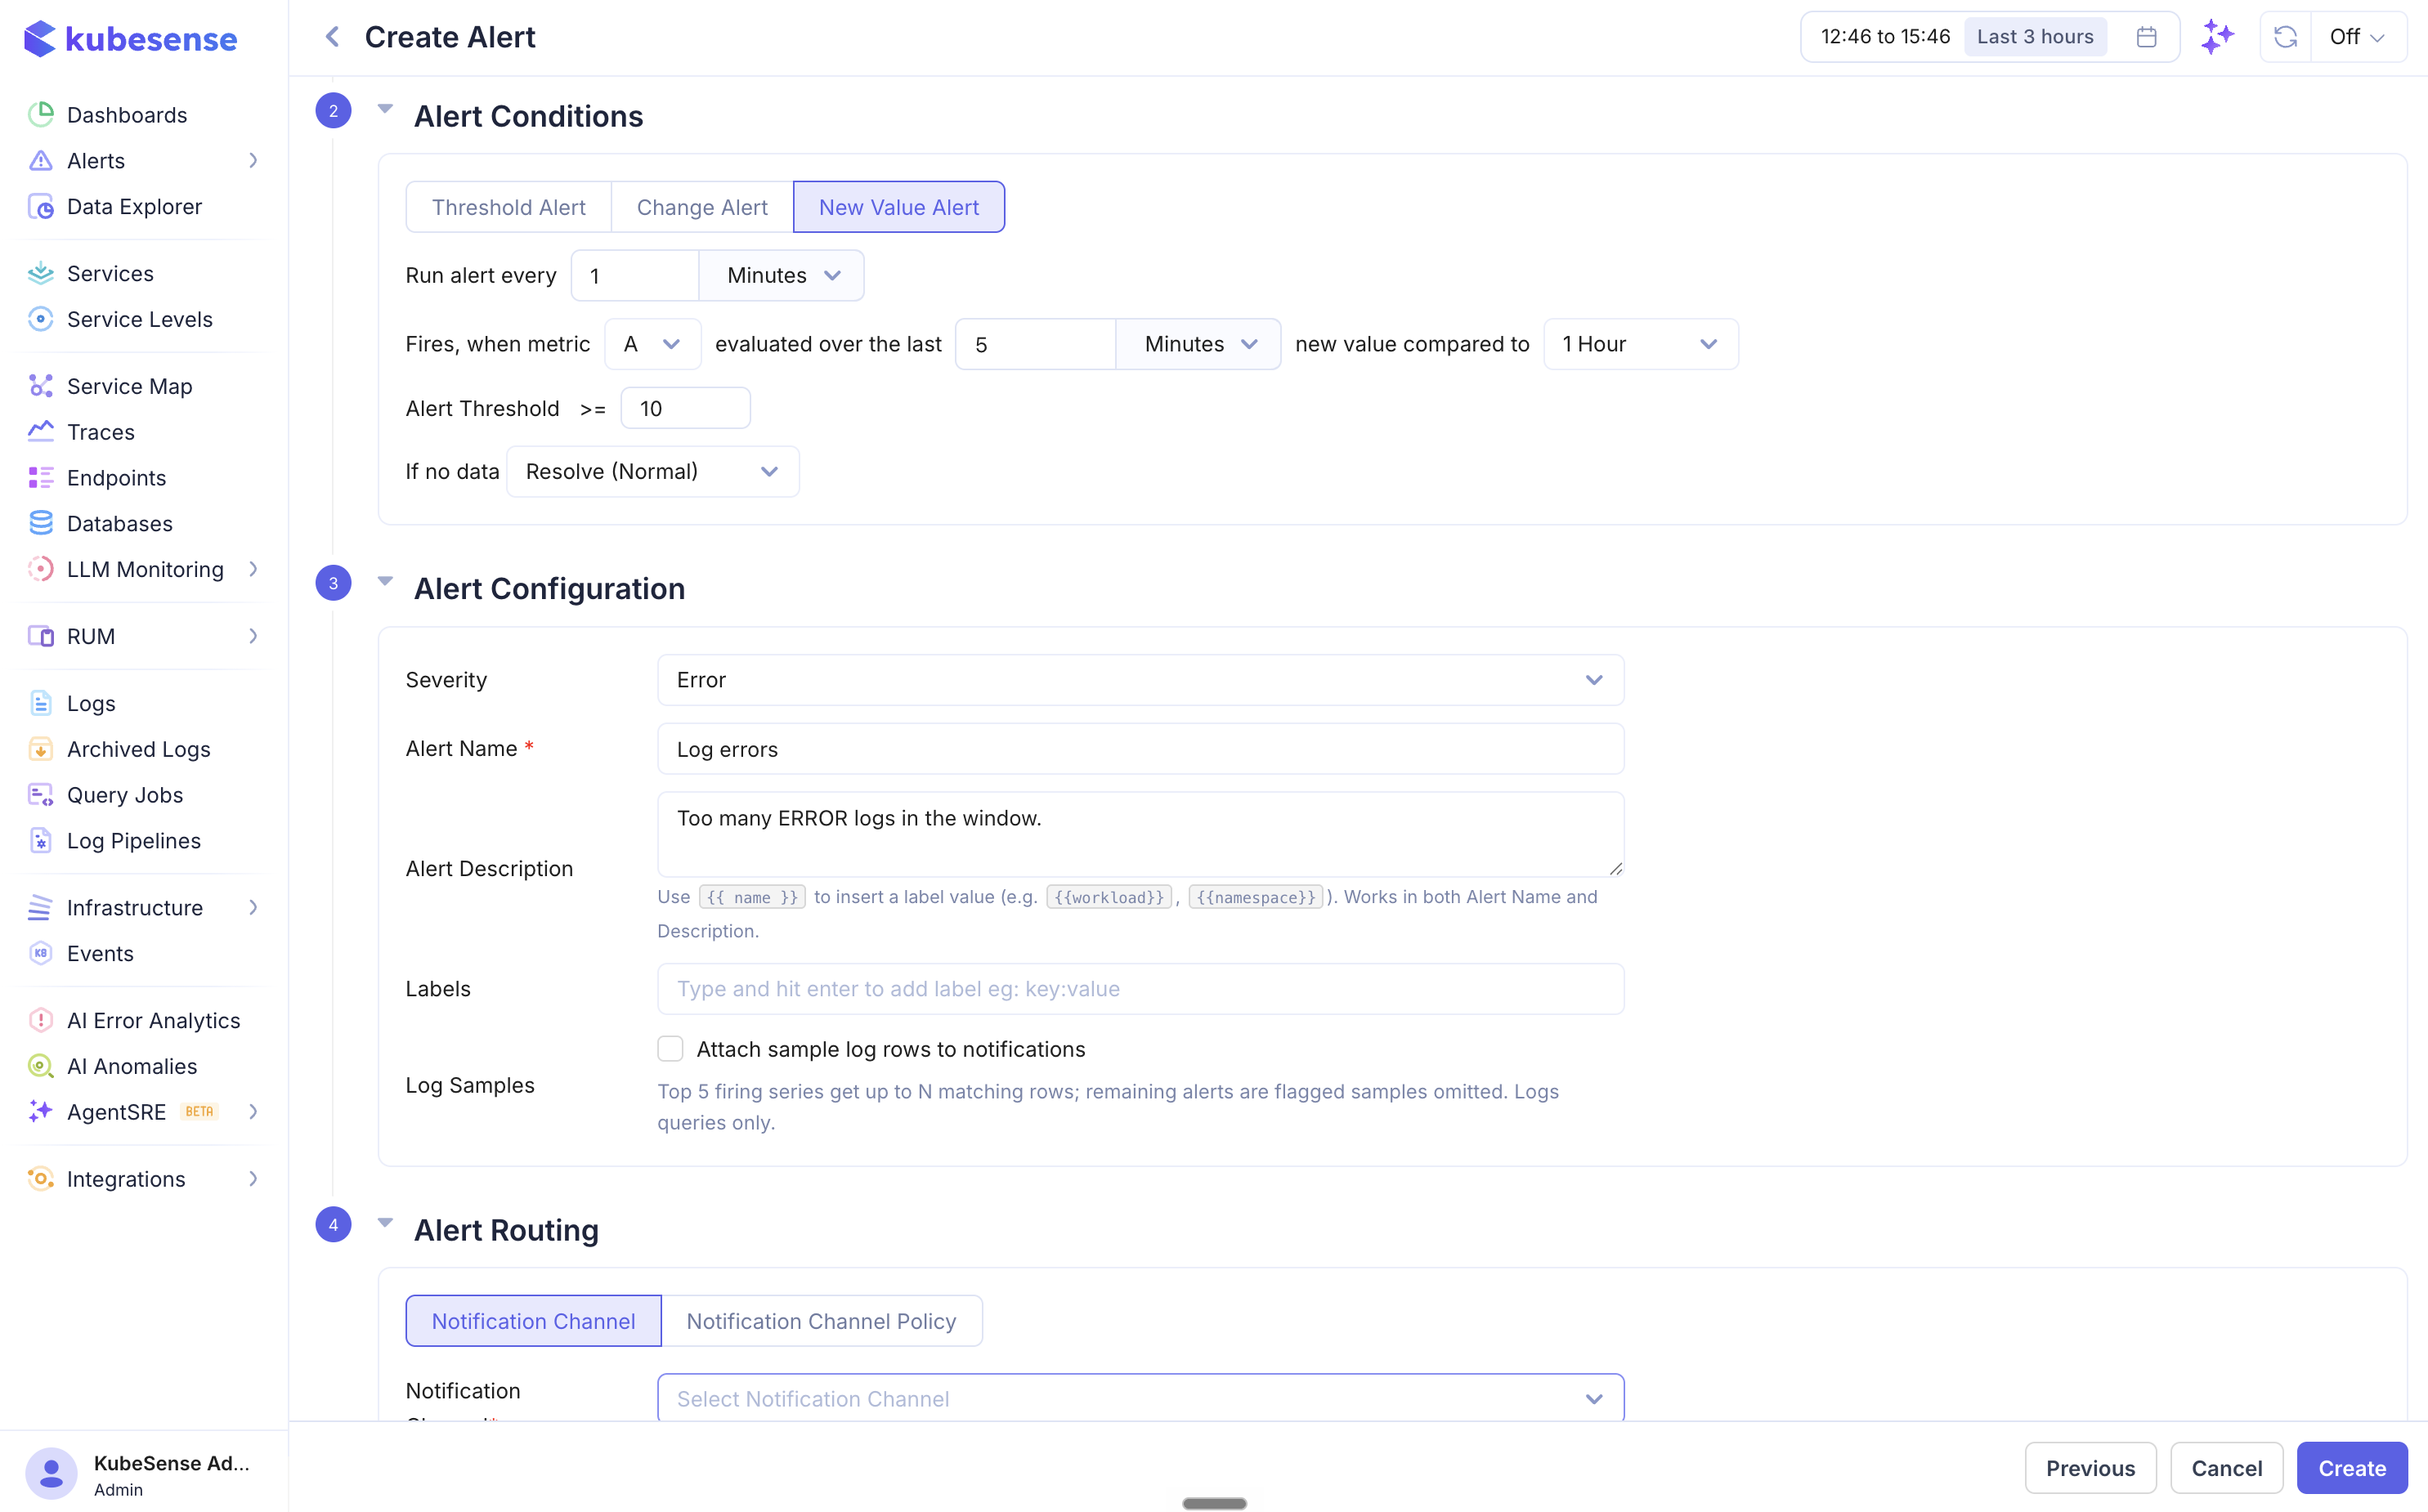This screenshot has height=1512, width=2428.
Task: Open Log Pipelines in sidebar
Action: click(133, 840)
